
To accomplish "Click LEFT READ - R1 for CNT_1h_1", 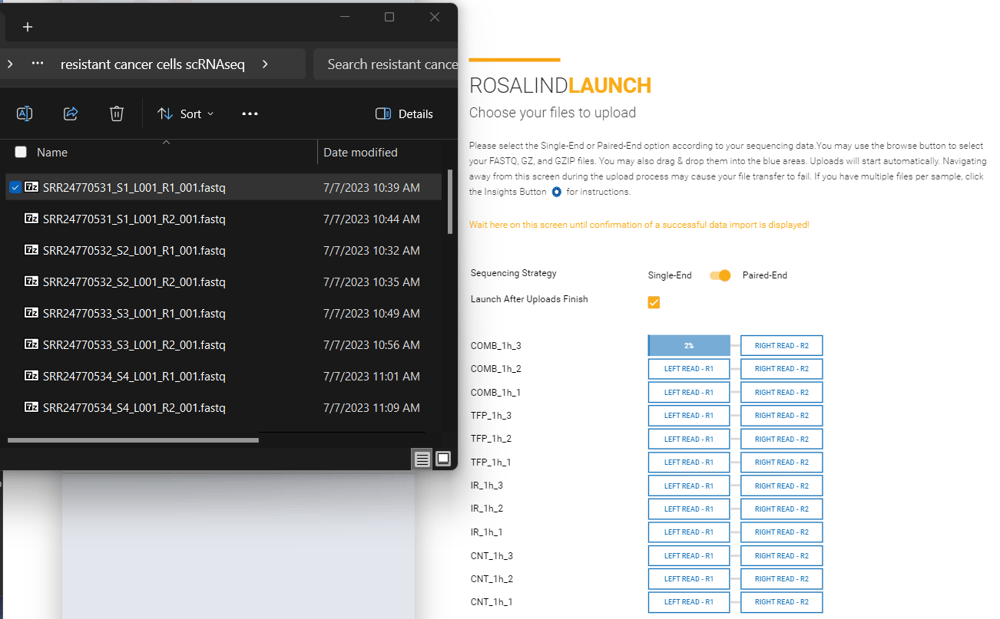I will [x=689, y=602].
